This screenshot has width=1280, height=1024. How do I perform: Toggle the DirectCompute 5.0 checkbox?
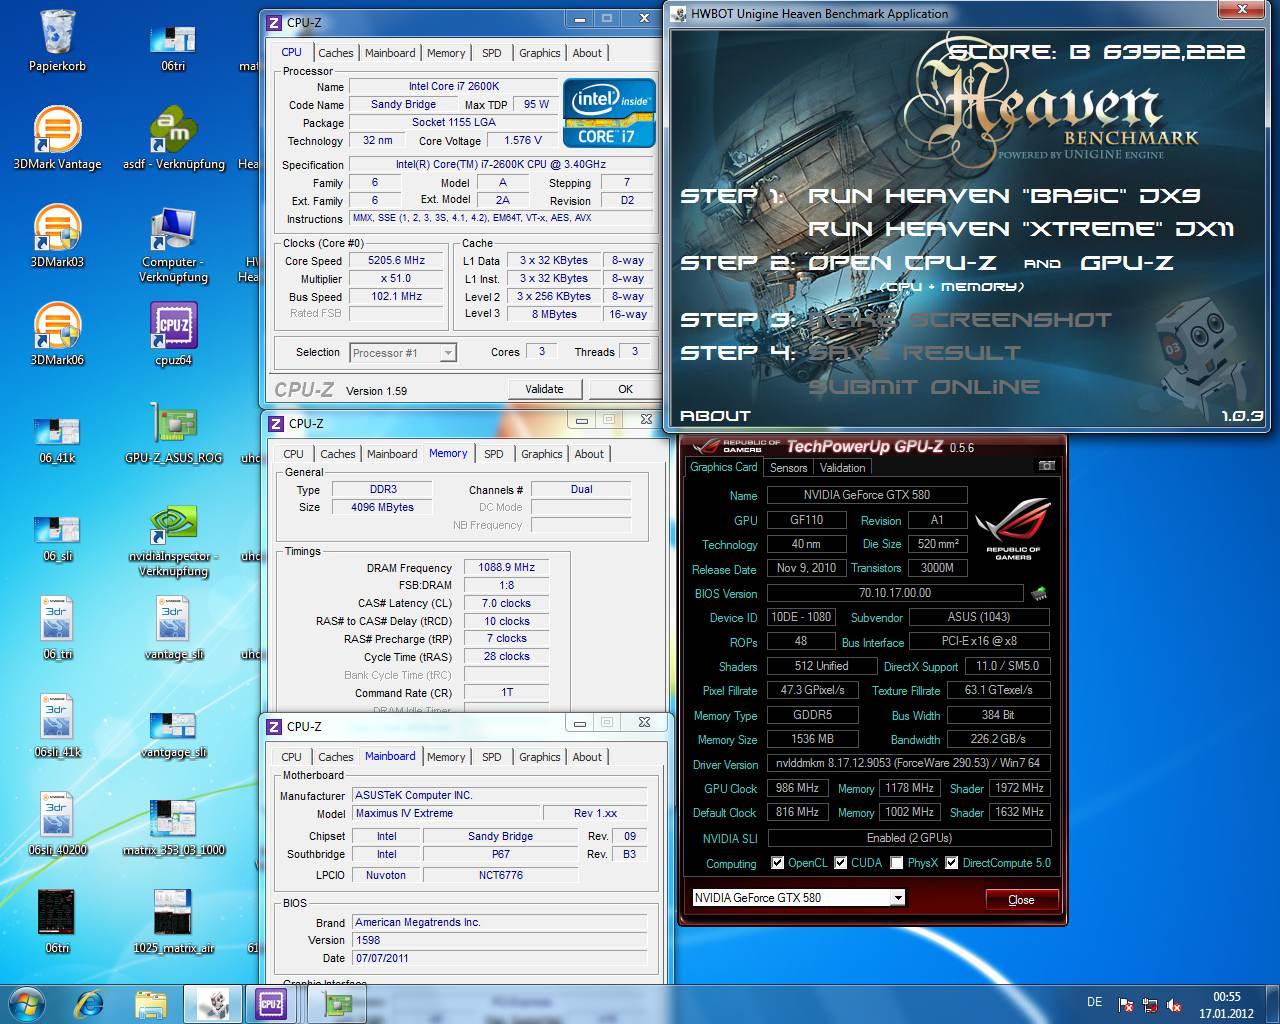[951, 862]
